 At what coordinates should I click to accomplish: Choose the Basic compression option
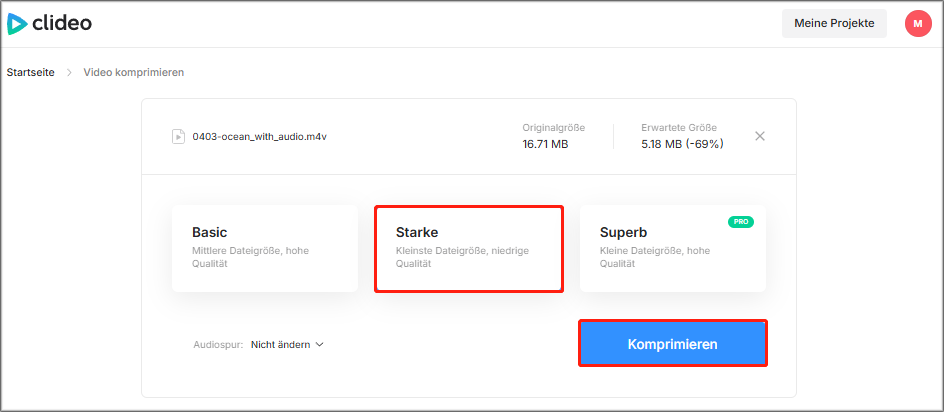tap(264, 248)
